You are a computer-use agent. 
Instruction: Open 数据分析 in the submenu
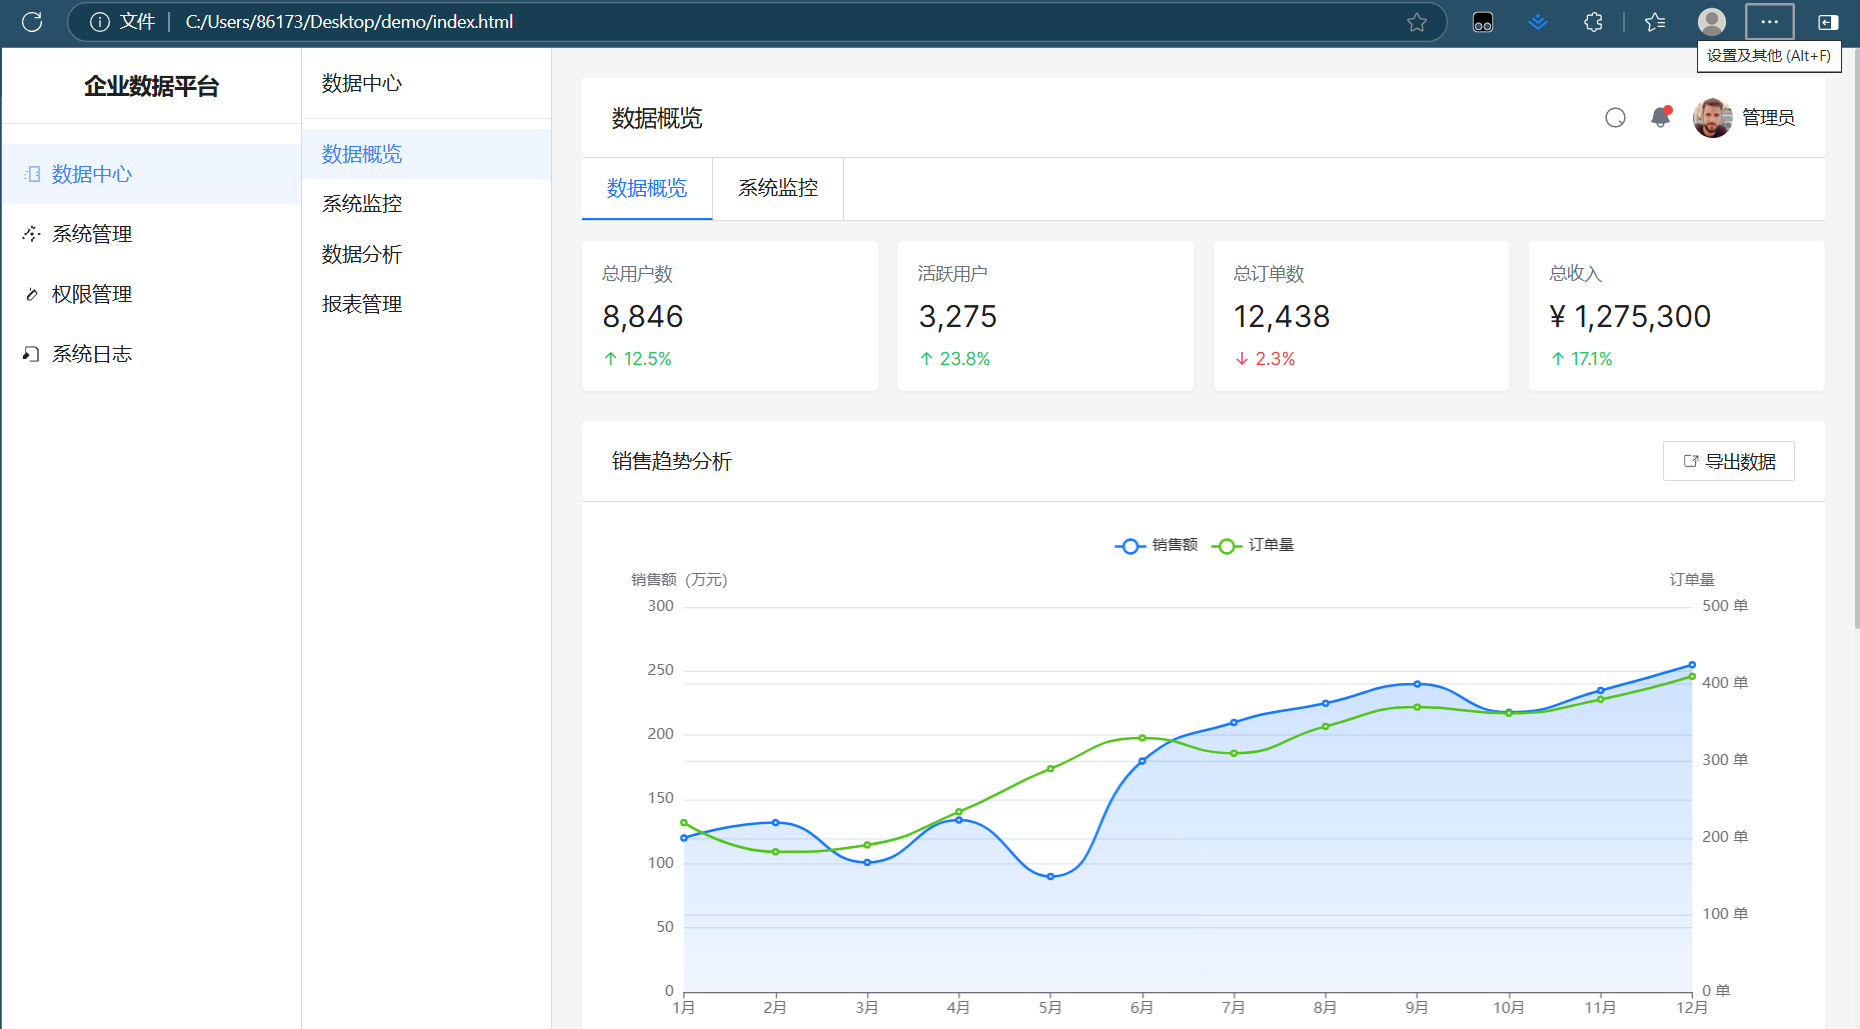click(362, 254)
